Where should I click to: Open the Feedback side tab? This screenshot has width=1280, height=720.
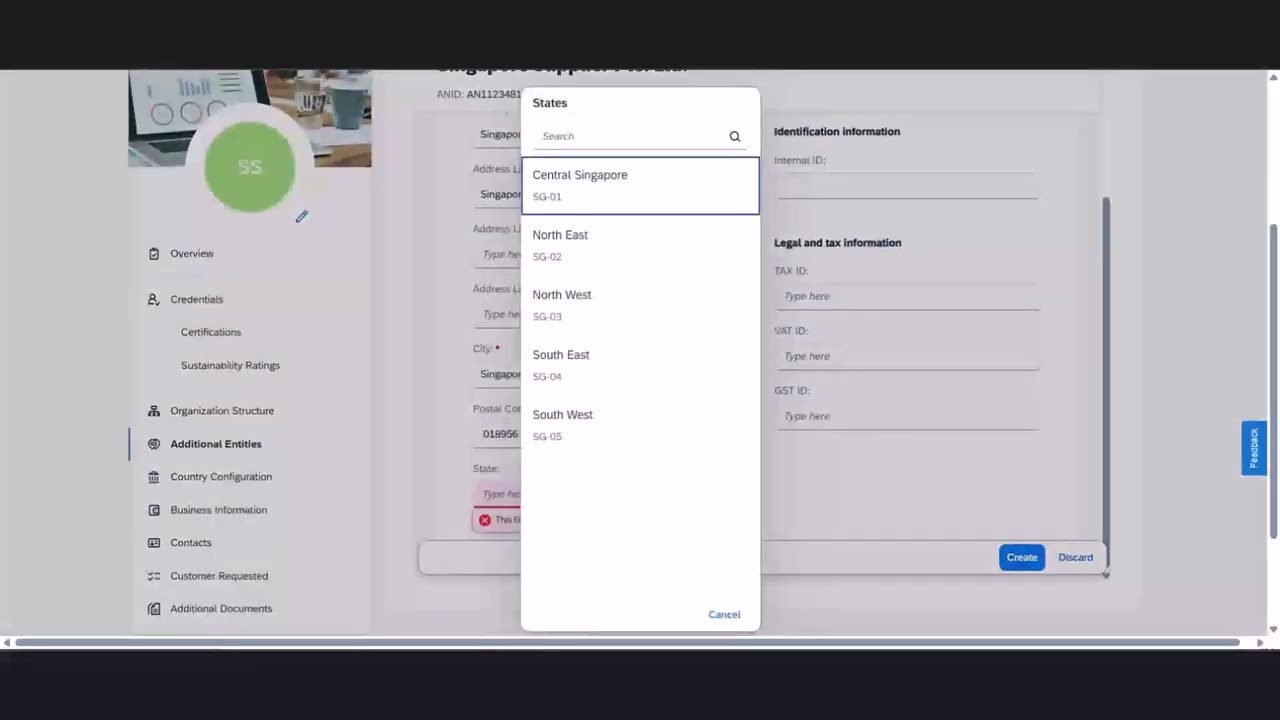point(1254,448)
